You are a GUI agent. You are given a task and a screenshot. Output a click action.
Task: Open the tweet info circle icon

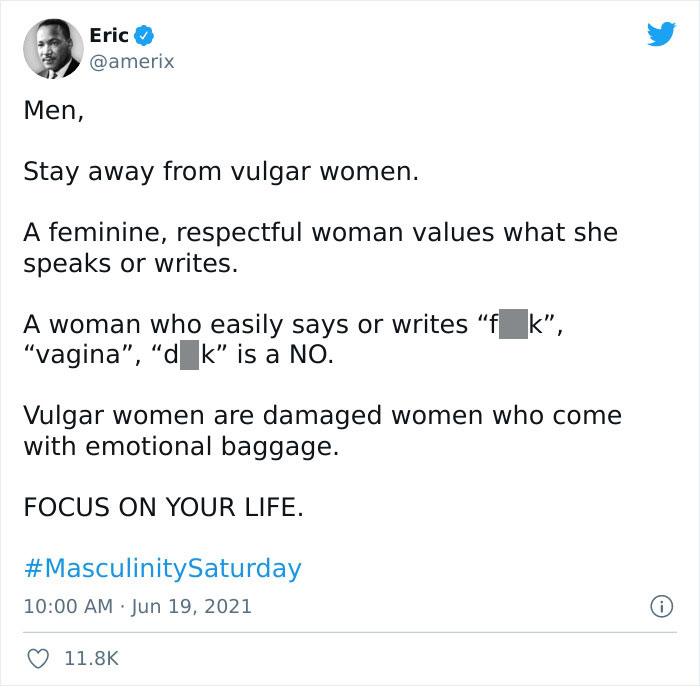661,607
